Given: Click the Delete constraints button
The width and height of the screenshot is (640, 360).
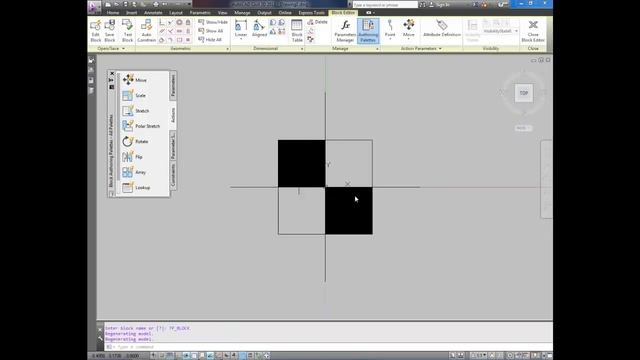Looking at the screenshot, I should [x=318, y=22].
